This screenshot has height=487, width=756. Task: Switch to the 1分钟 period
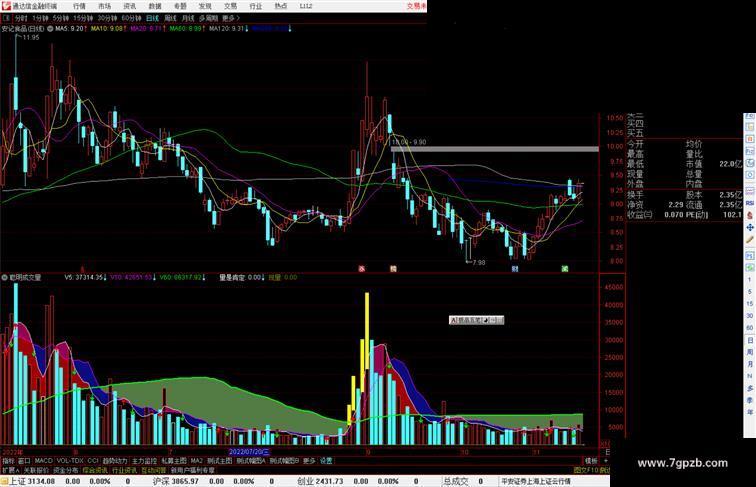pos(40,18)
